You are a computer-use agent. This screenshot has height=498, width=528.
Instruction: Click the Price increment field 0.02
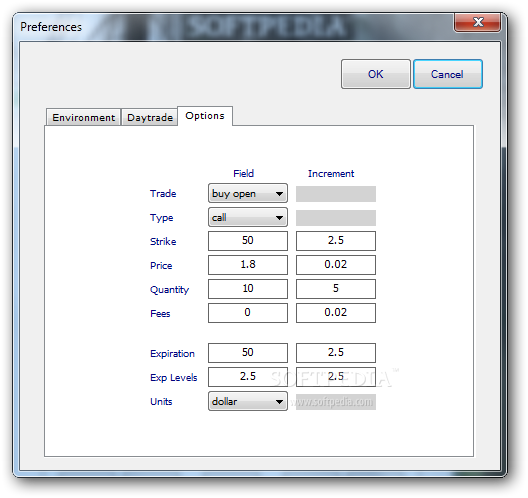(x=336, y=265)
